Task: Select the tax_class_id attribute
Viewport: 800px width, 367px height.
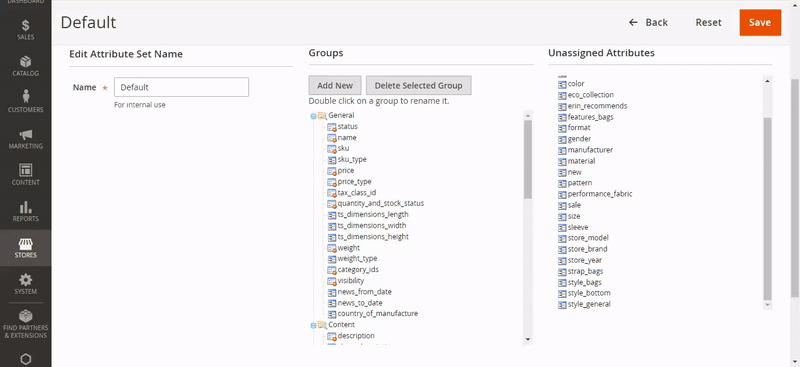Action: click(357, 193)
